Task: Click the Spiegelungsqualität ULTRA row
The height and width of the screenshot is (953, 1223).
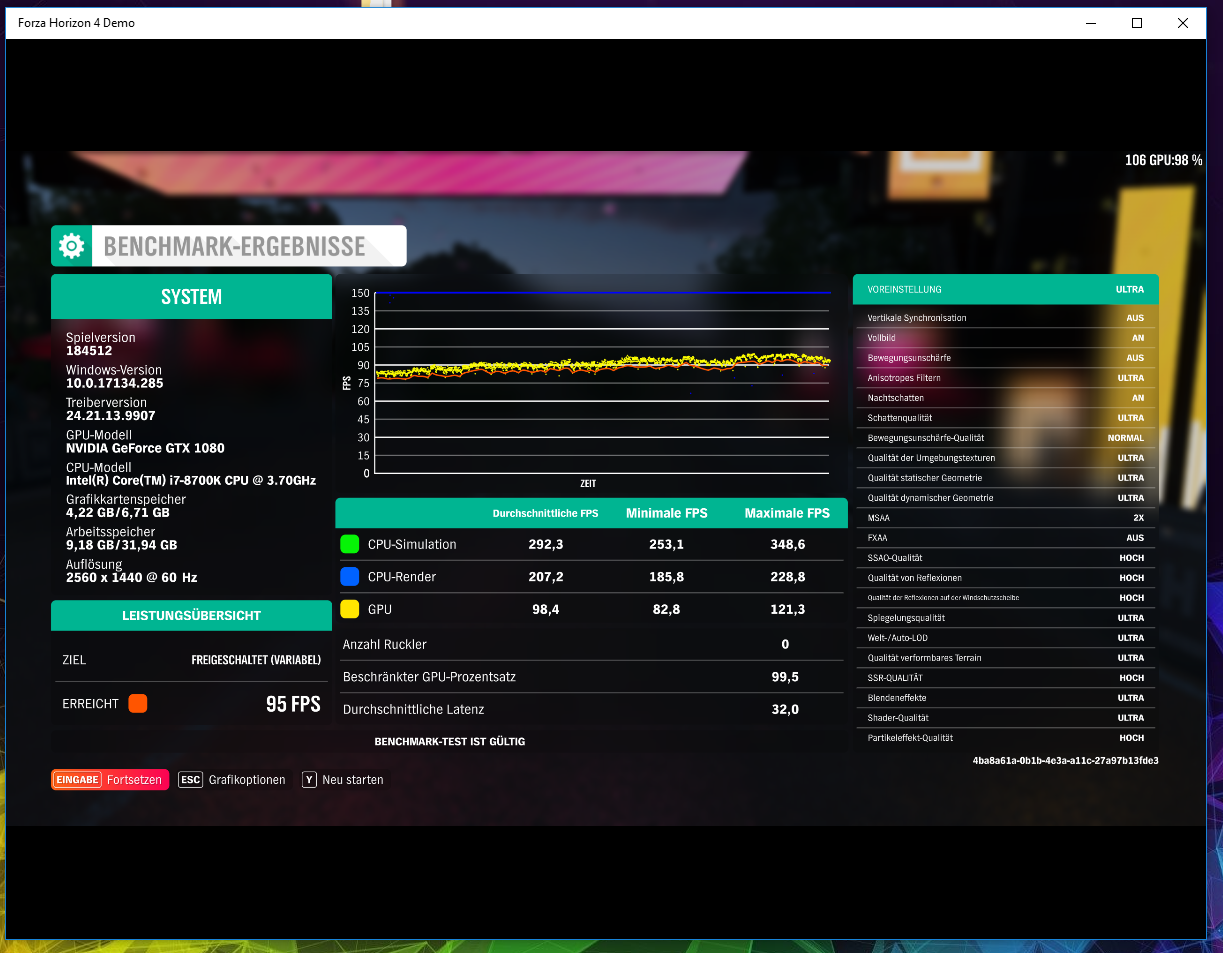Action: pos(1005,618)
